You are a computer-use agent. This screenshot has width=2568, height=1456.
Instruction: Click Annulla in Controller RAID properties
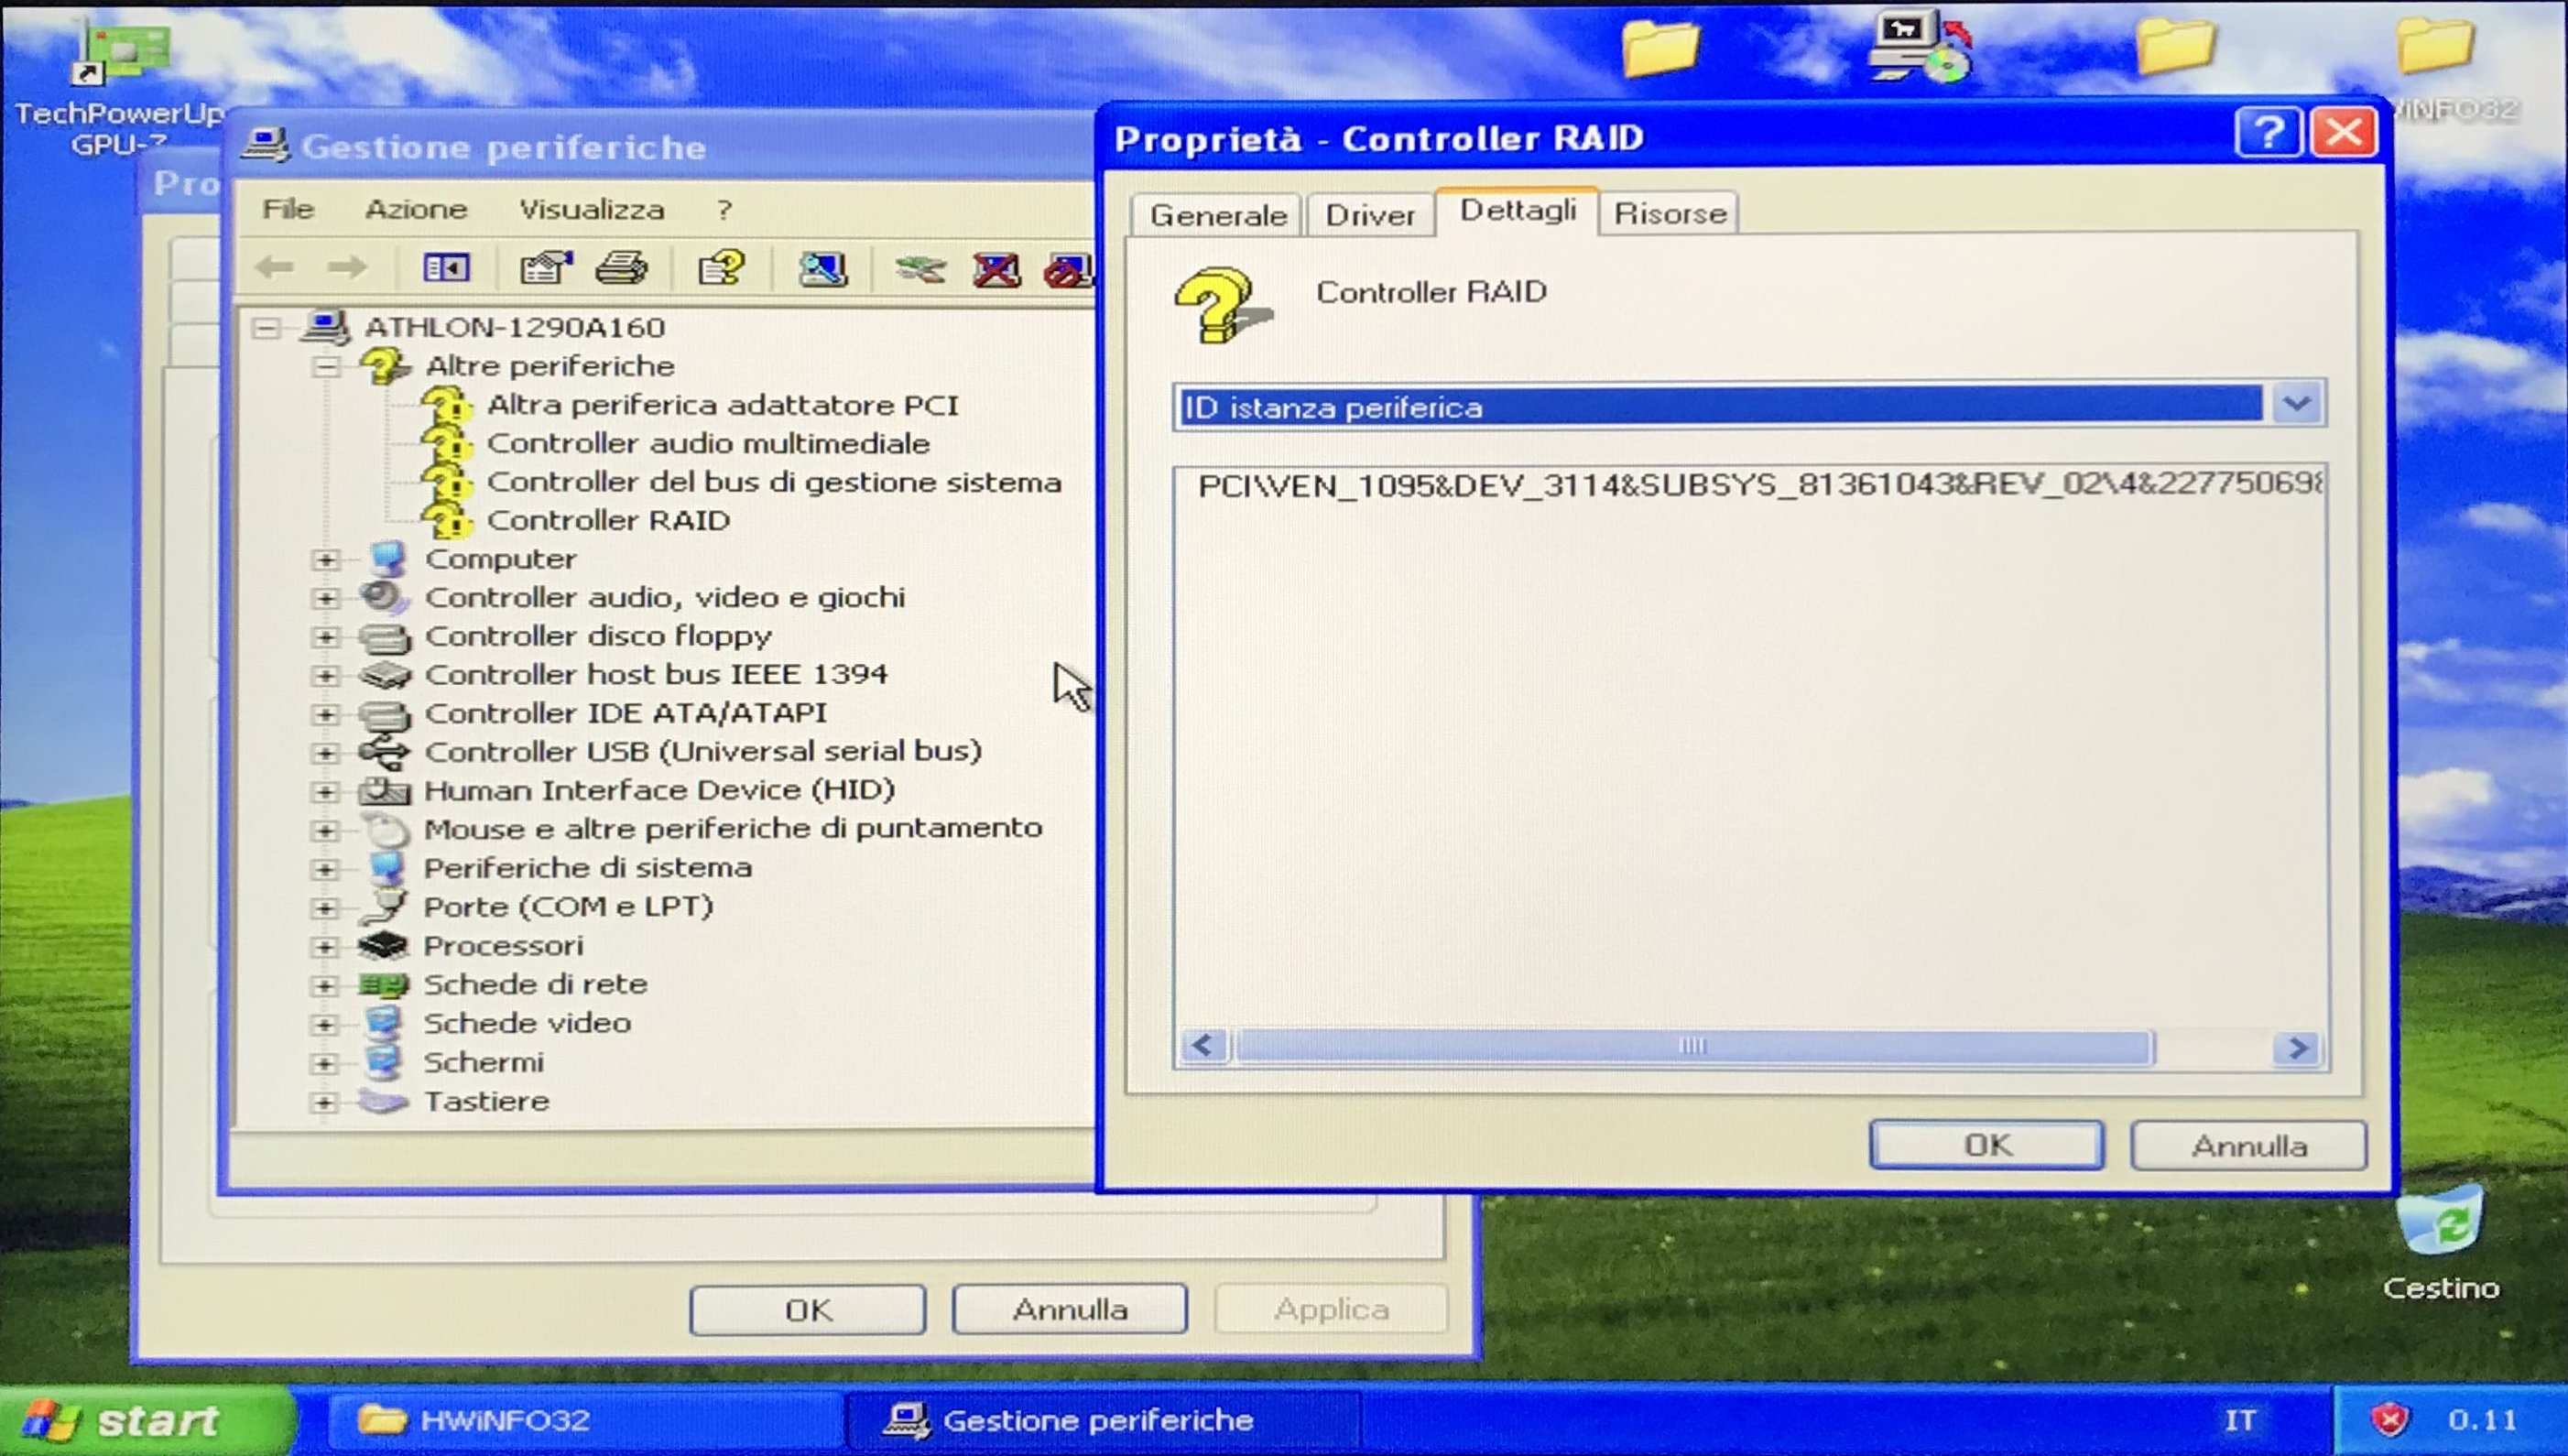(2248, 1146)
